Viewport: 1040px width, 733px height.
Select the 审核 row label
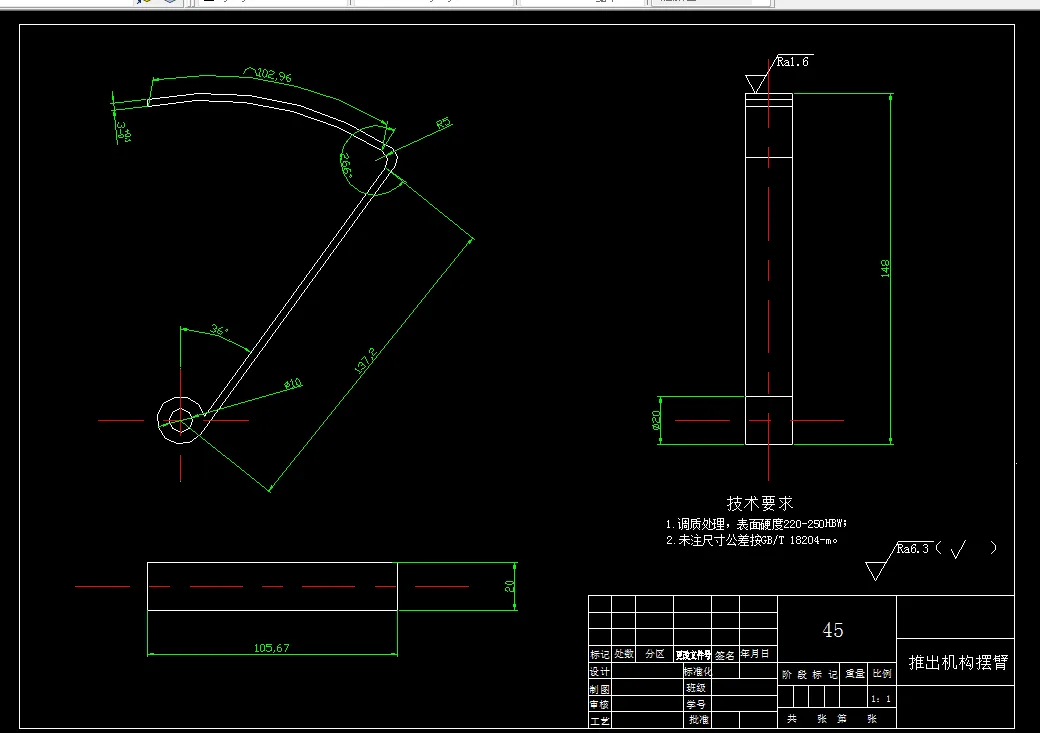(x=600, y=704)
